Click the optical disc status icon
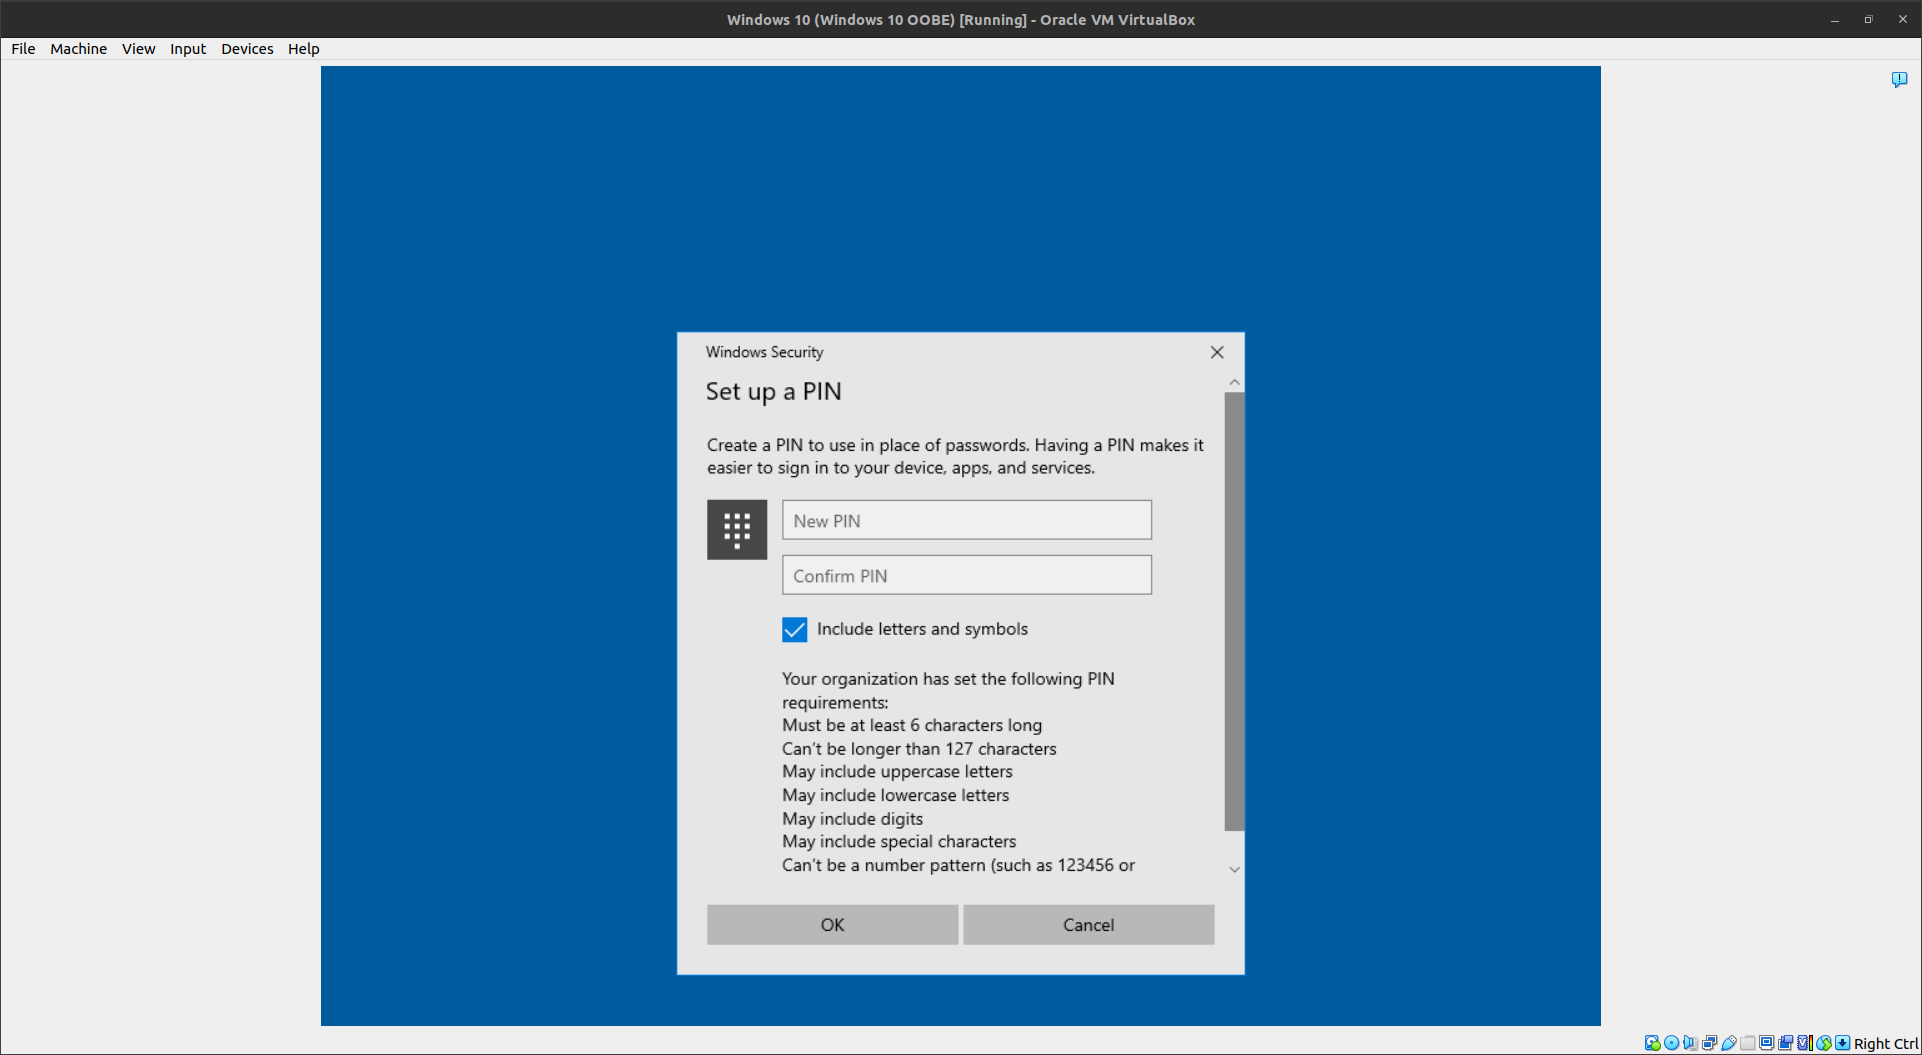 [1671, 1043]
